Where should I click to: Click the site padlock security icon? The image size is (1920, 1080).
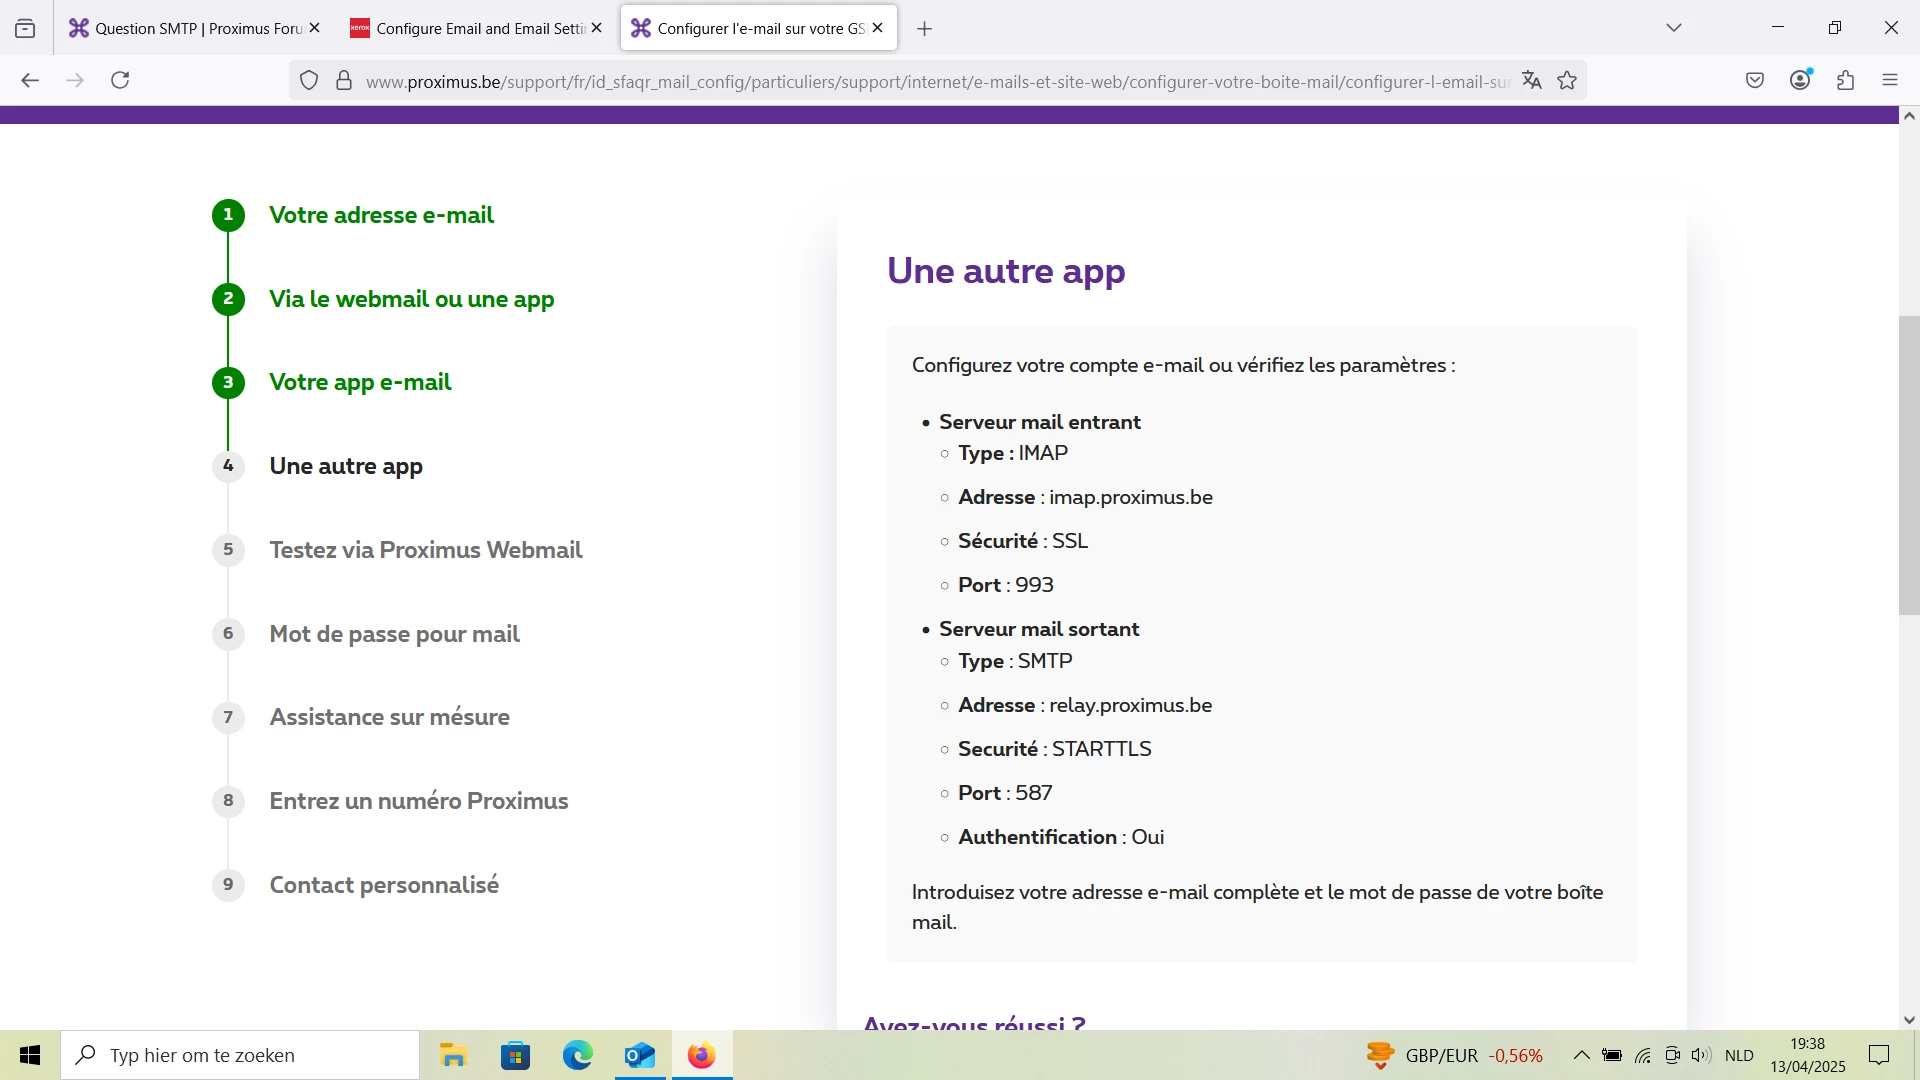pyautogui.click(x=344, y=81)
